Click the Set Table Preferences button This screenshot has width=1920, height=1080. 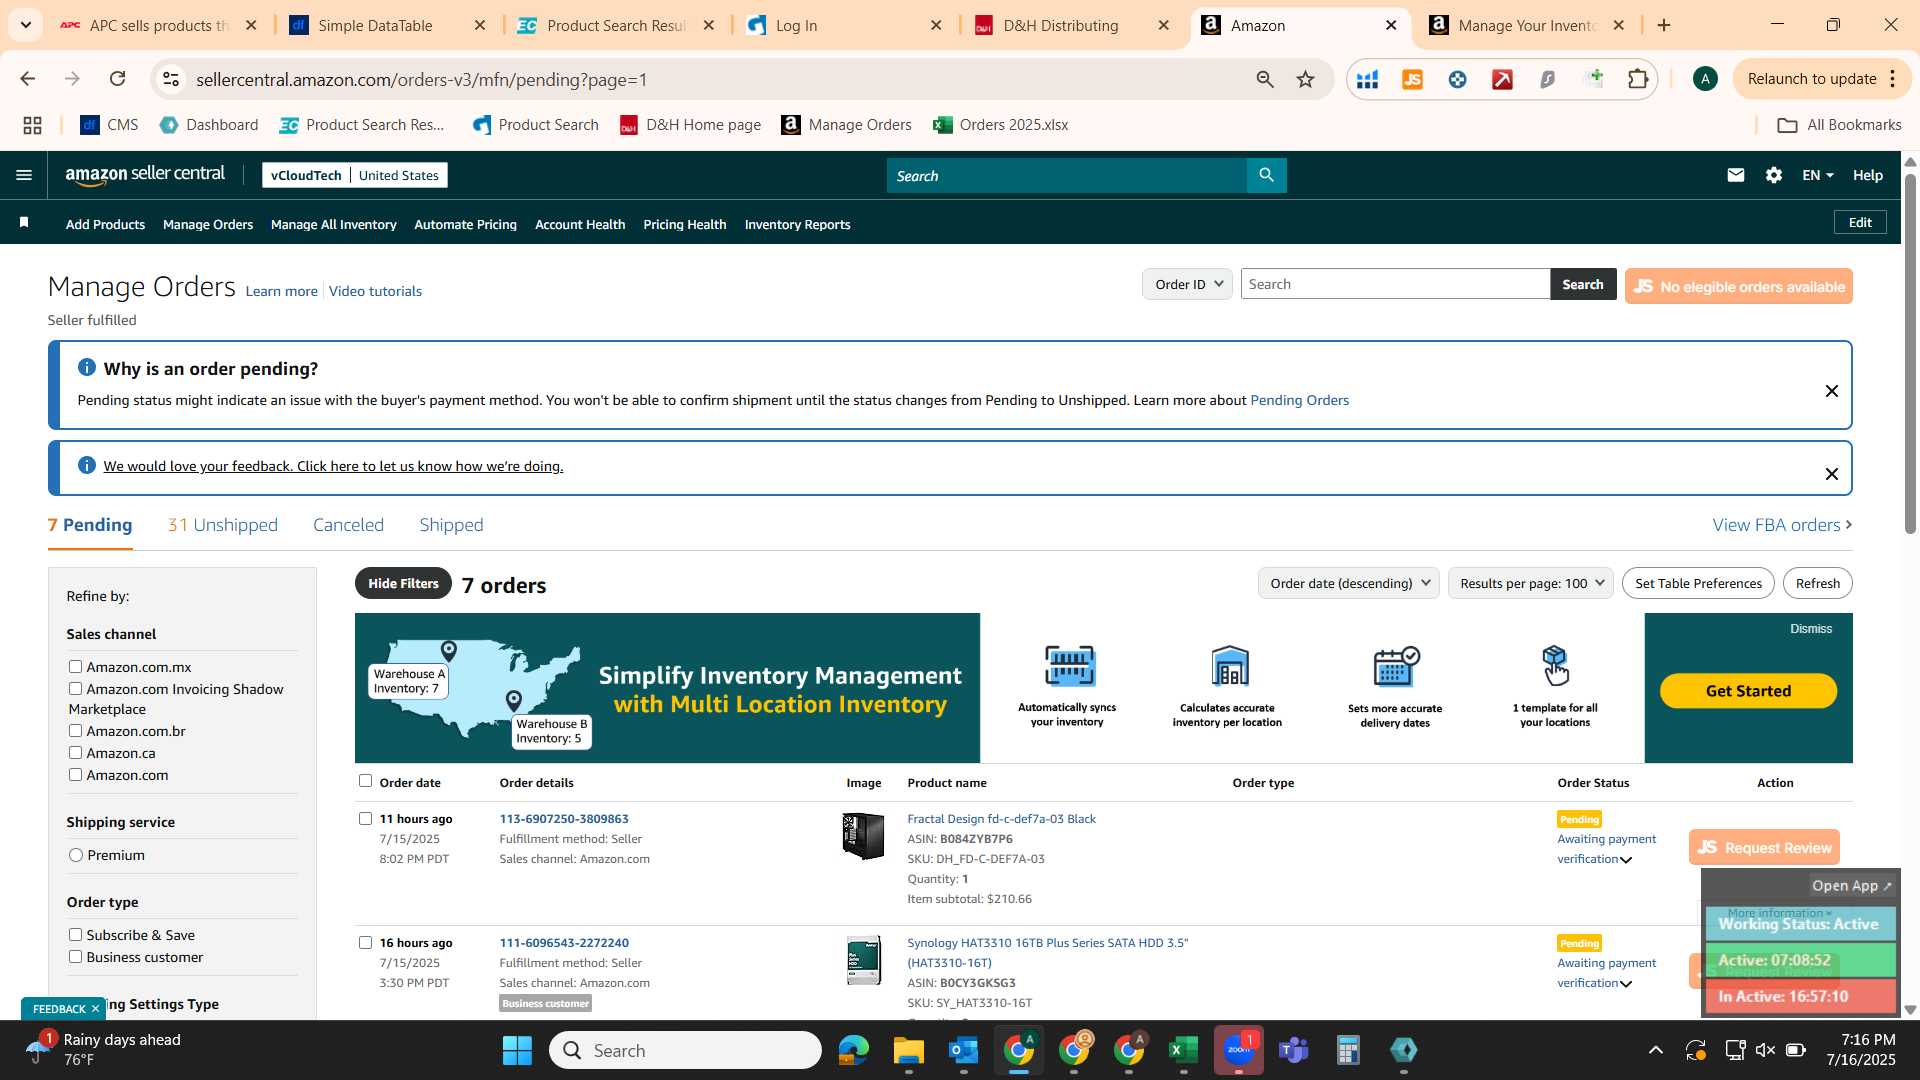pos(1698,583)
